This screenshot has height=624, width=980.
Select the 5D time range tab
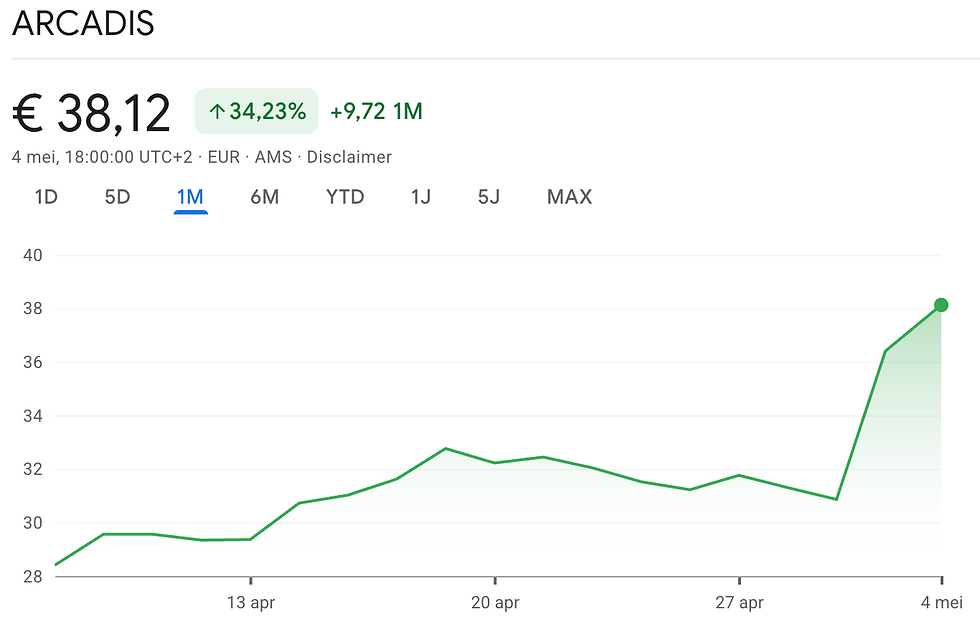117,197
